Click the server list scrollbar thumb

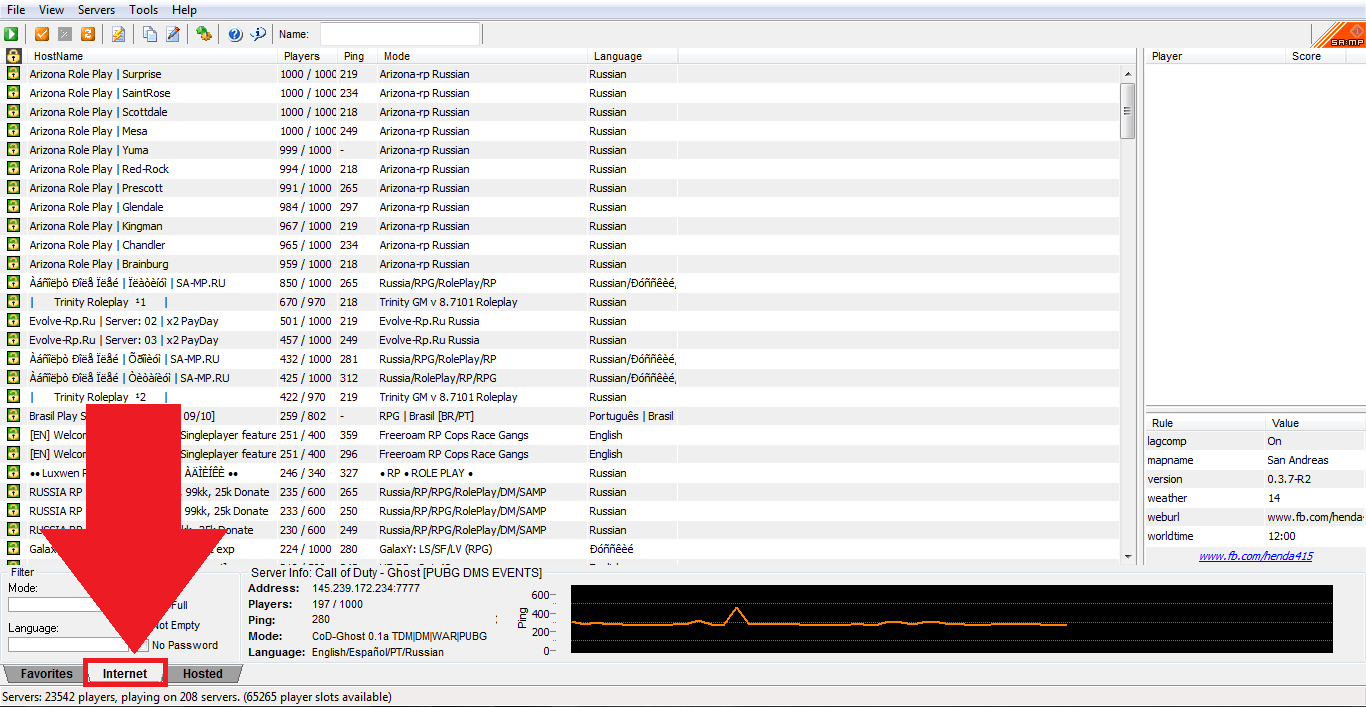pos(1128,110)
